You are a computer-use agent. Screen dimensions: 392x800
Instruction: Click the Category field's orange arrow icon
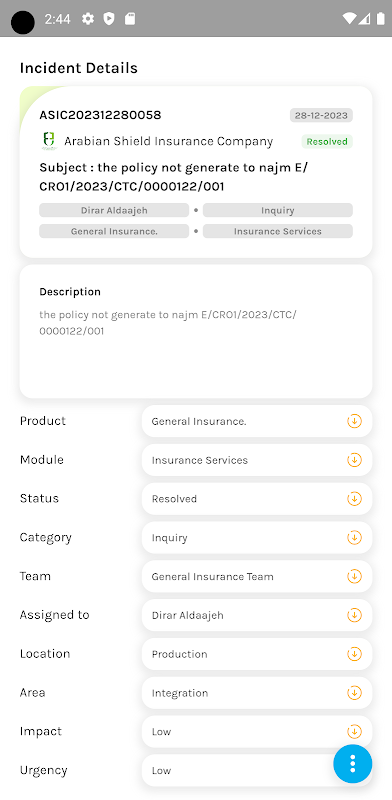(x=354, y=538)
